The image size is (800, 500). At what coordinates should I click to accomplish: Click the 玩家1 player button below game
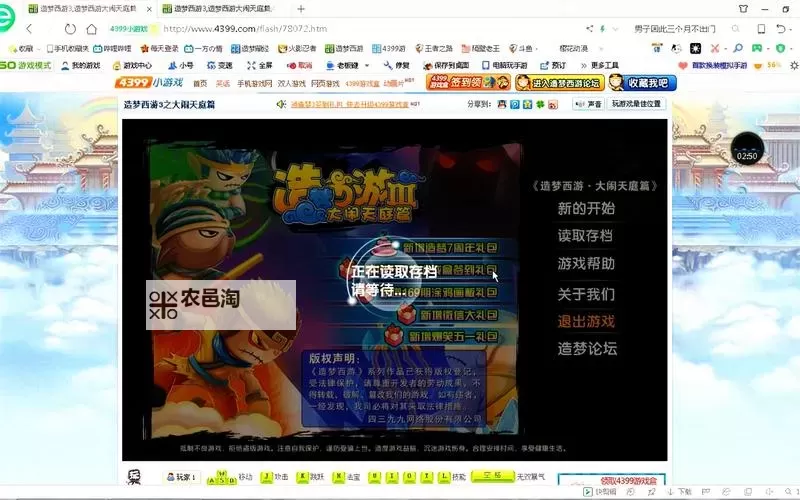182,477
